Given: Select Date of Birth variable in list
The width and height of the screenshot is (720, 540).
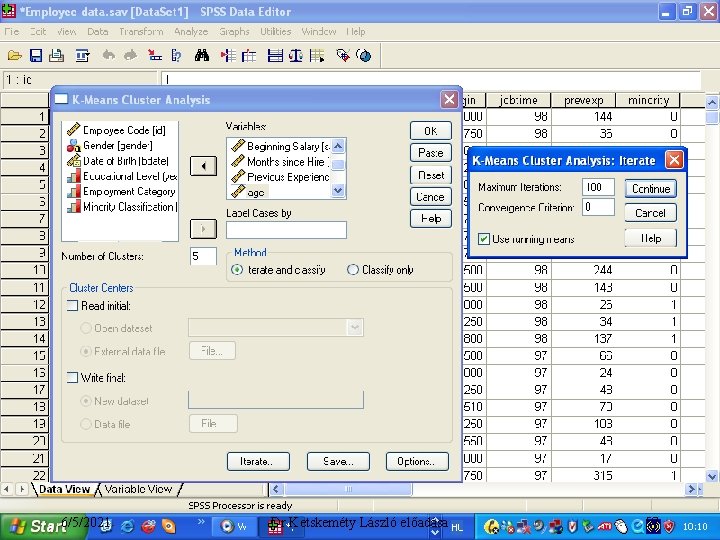Looking at the screenshot, I should tap(120, 161).
